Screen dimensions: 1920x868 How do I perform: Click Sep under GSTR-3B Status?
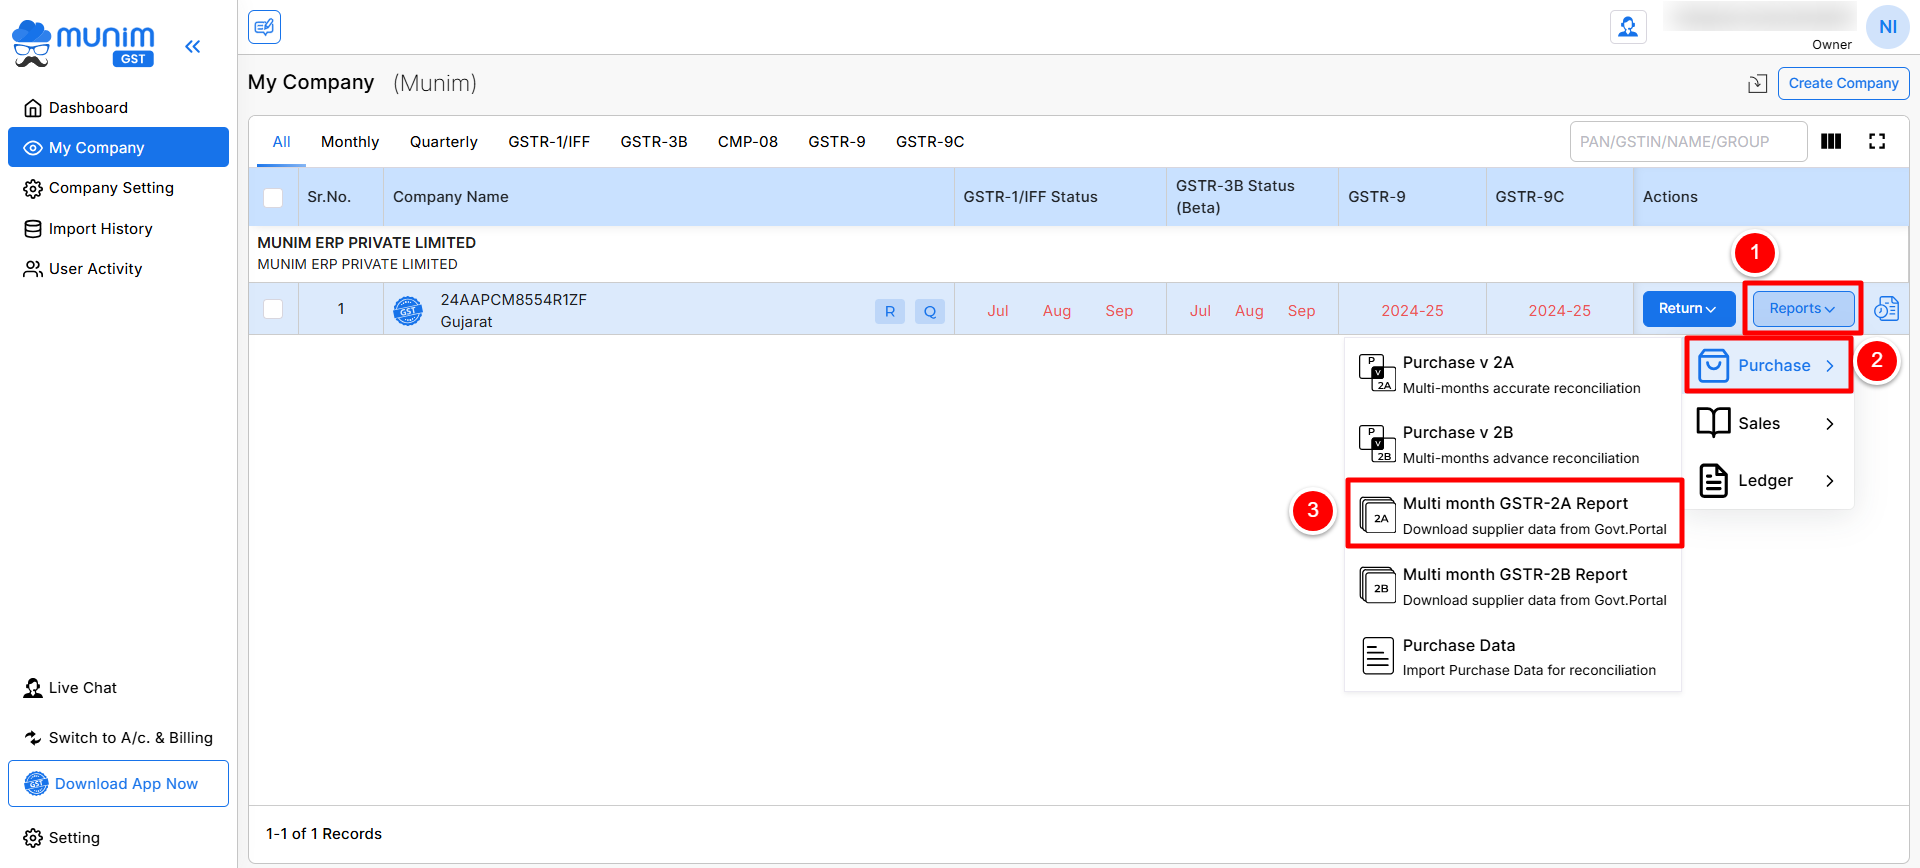[x=1301, y=311]
